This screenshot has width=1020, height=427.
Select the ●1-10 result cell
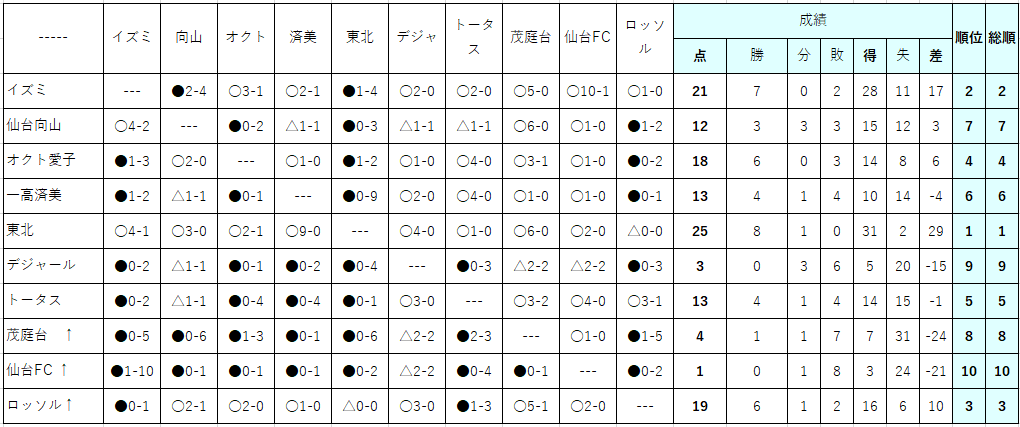pyautogui.click(x=132, y=372)
